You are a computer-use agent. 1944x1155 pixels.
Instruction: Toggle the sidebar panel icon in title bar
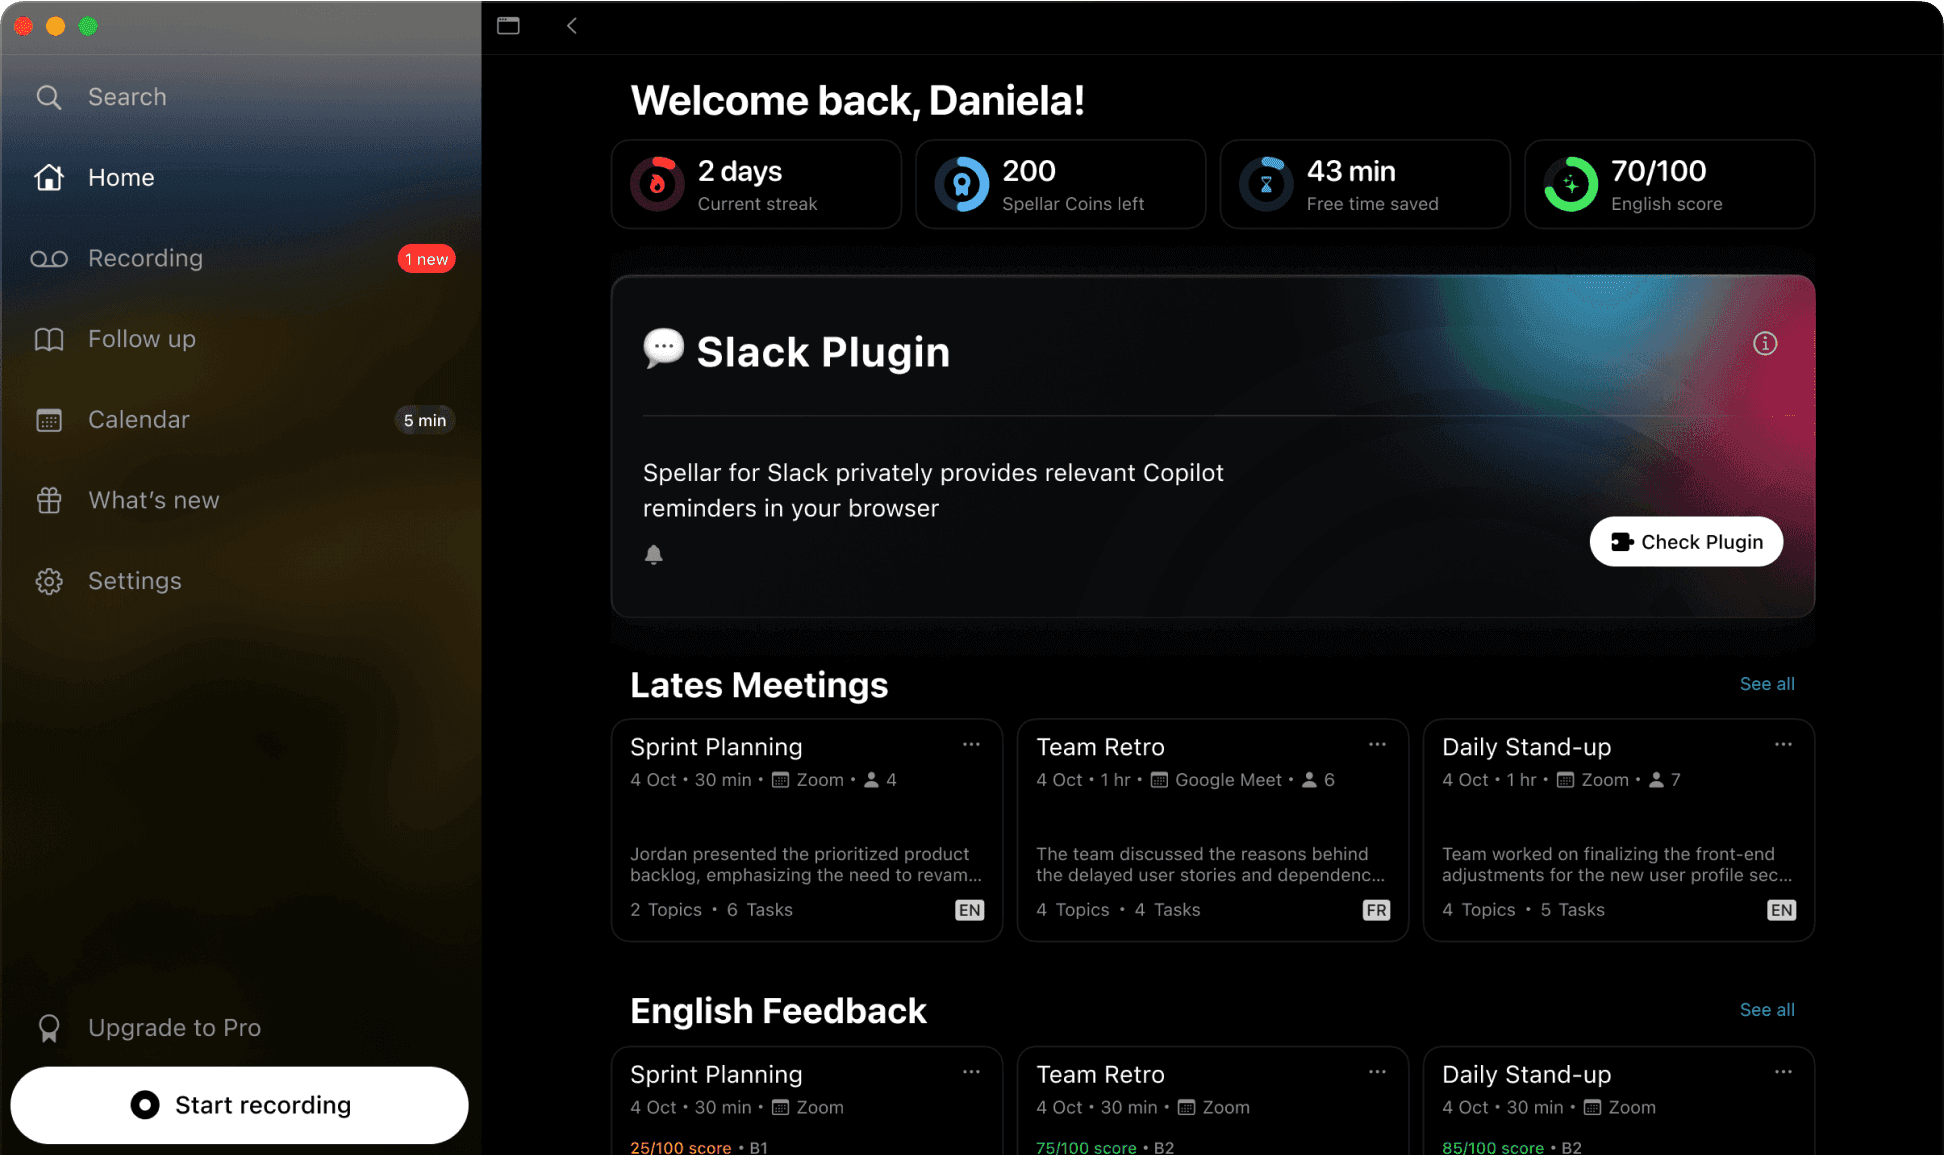click(x=508, y=26)
